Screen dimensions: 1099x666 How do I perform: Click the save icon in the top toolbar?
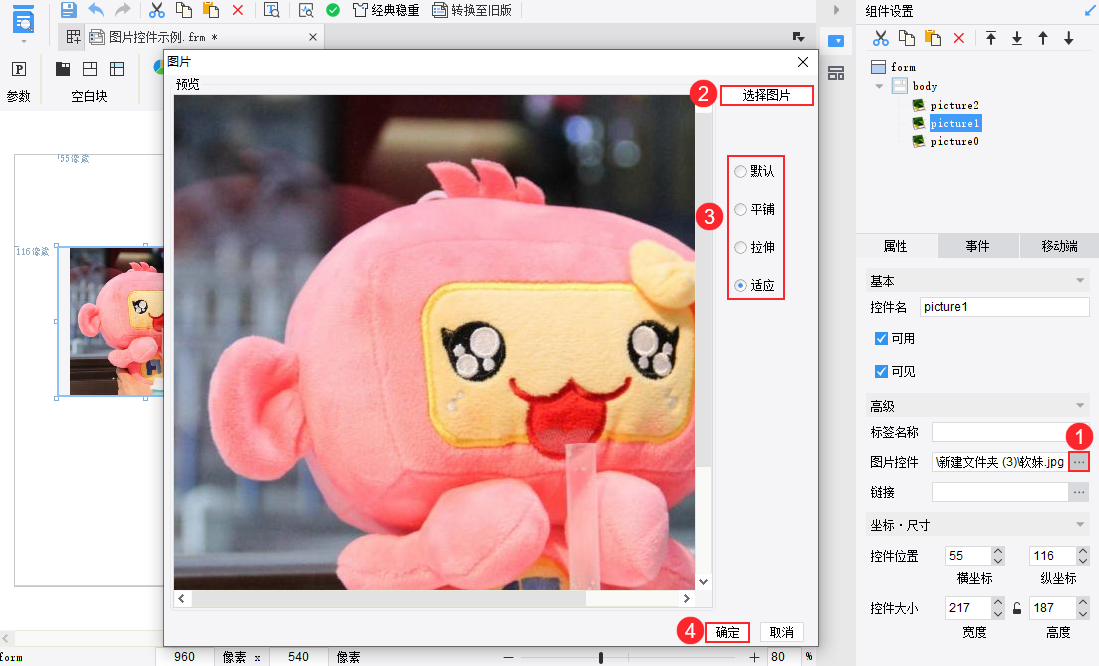[x=68, y=10]
